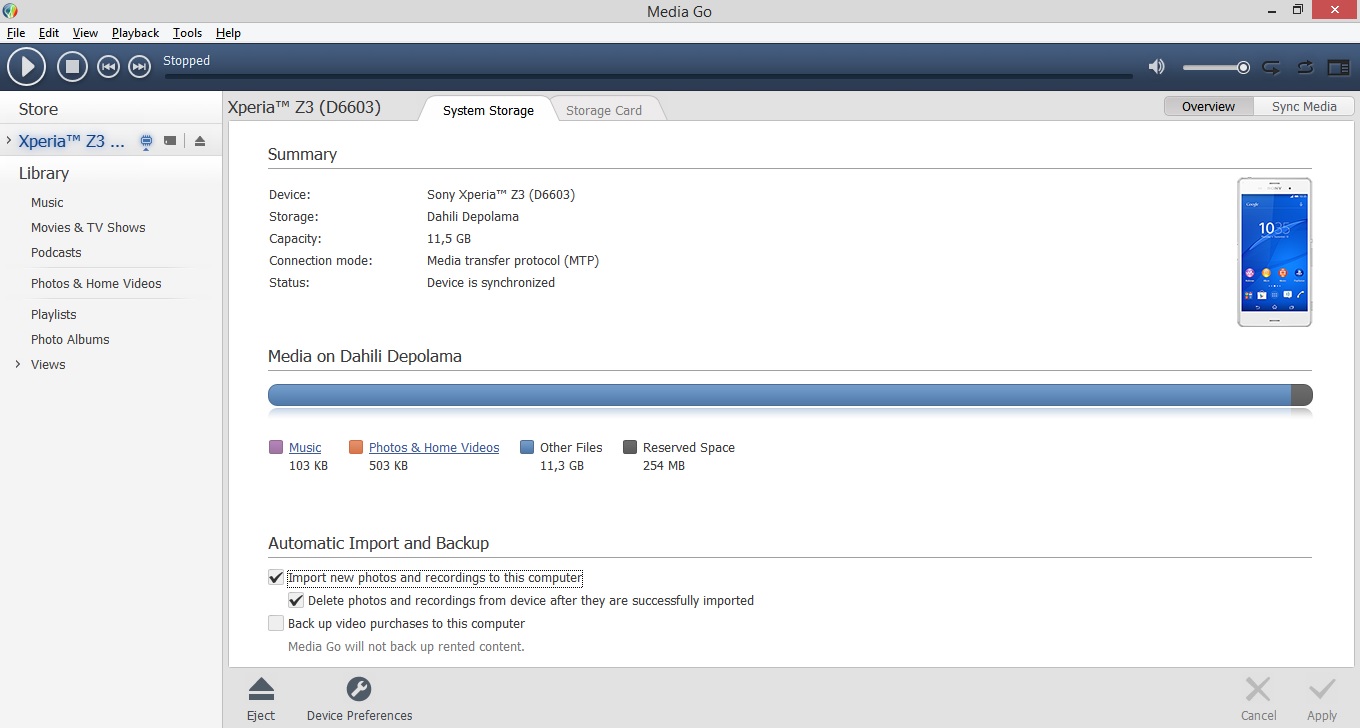The image size is (1360, 728).
Task: Skip to the next track
Action: click(140, 67)
